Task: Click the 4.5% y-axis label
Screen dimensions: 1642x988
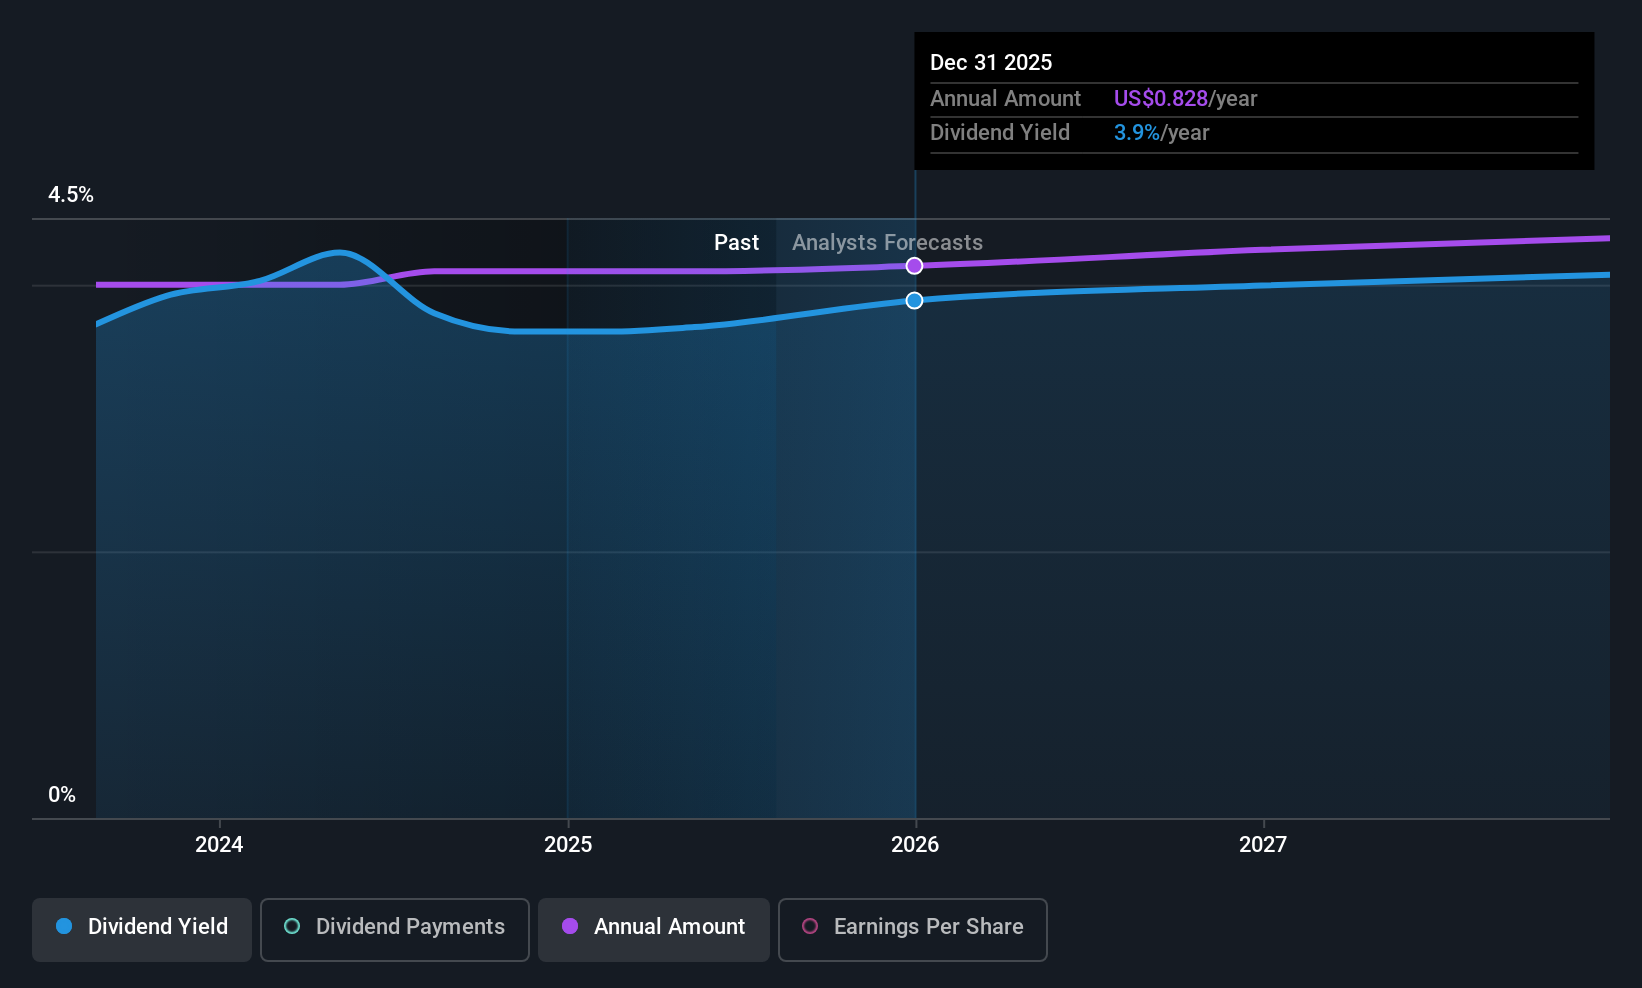Action: click(x=71, y=195)
